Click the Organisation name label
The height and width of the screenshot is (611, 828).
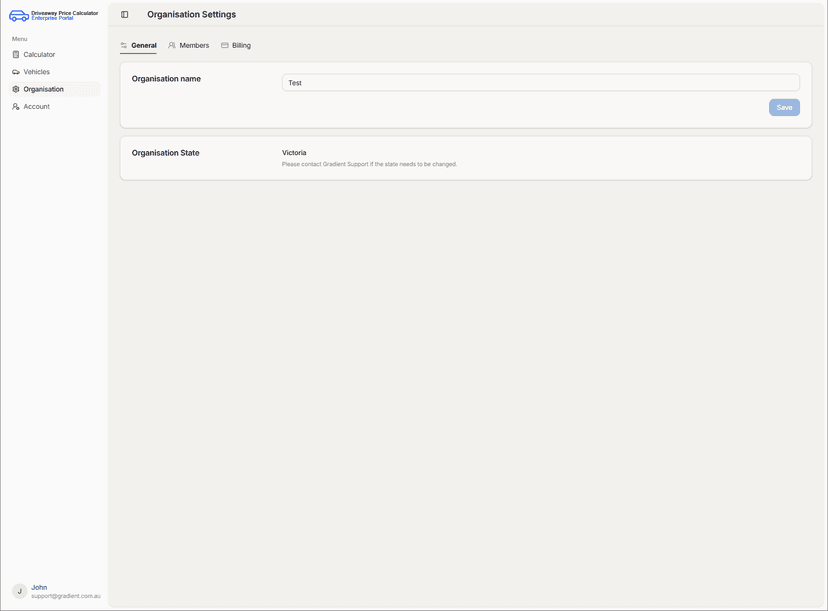[166, 79]
